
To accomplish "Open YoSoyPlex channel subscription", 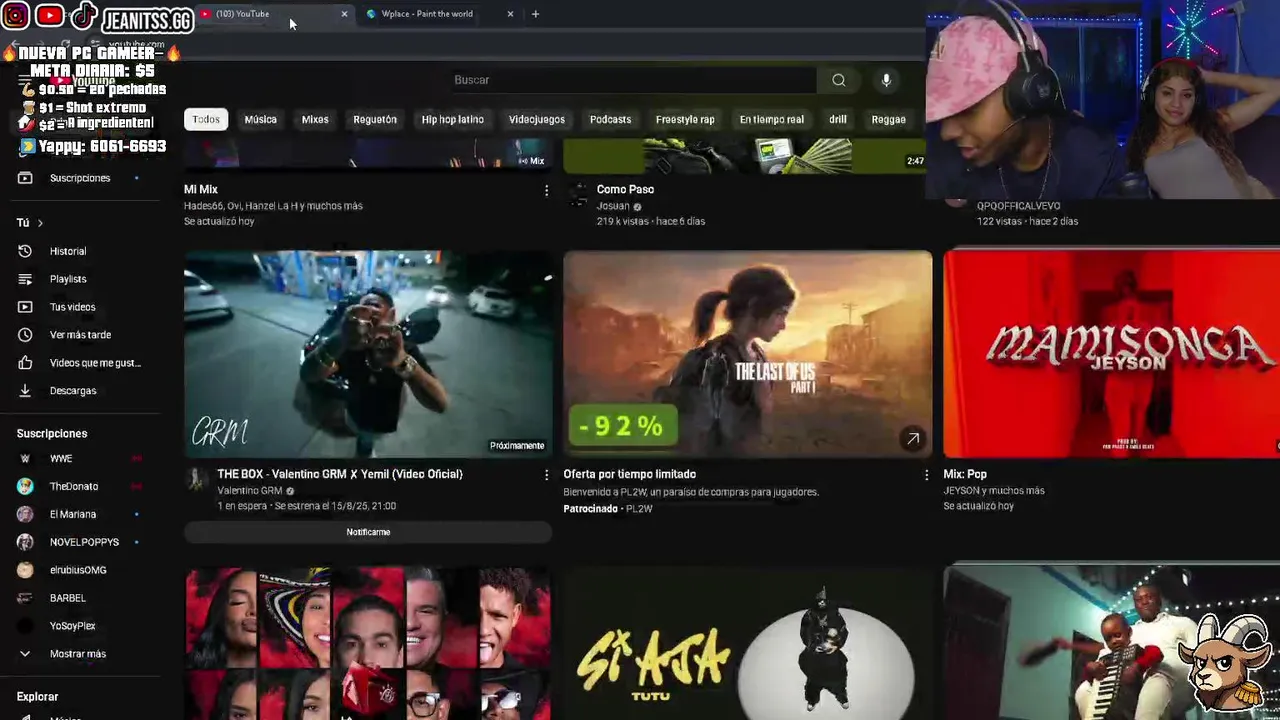I will coord(72,626).
